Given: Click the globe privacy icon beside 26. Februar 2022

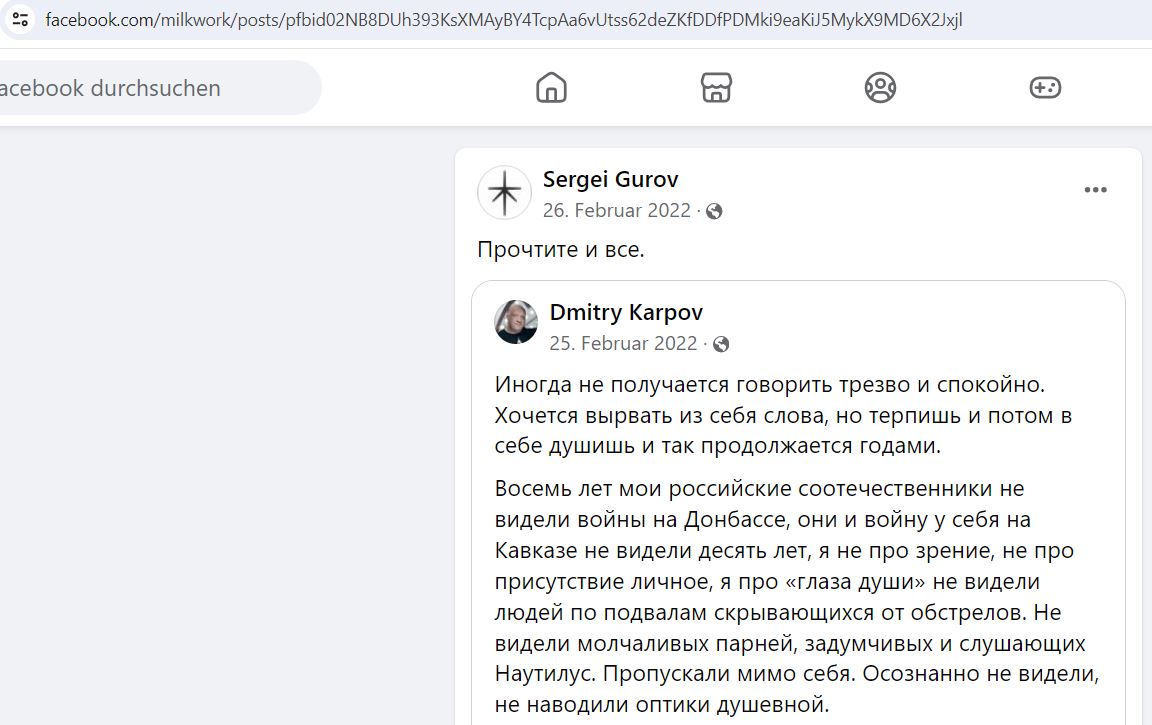Looking at the screenshot, I should point(714,212).
